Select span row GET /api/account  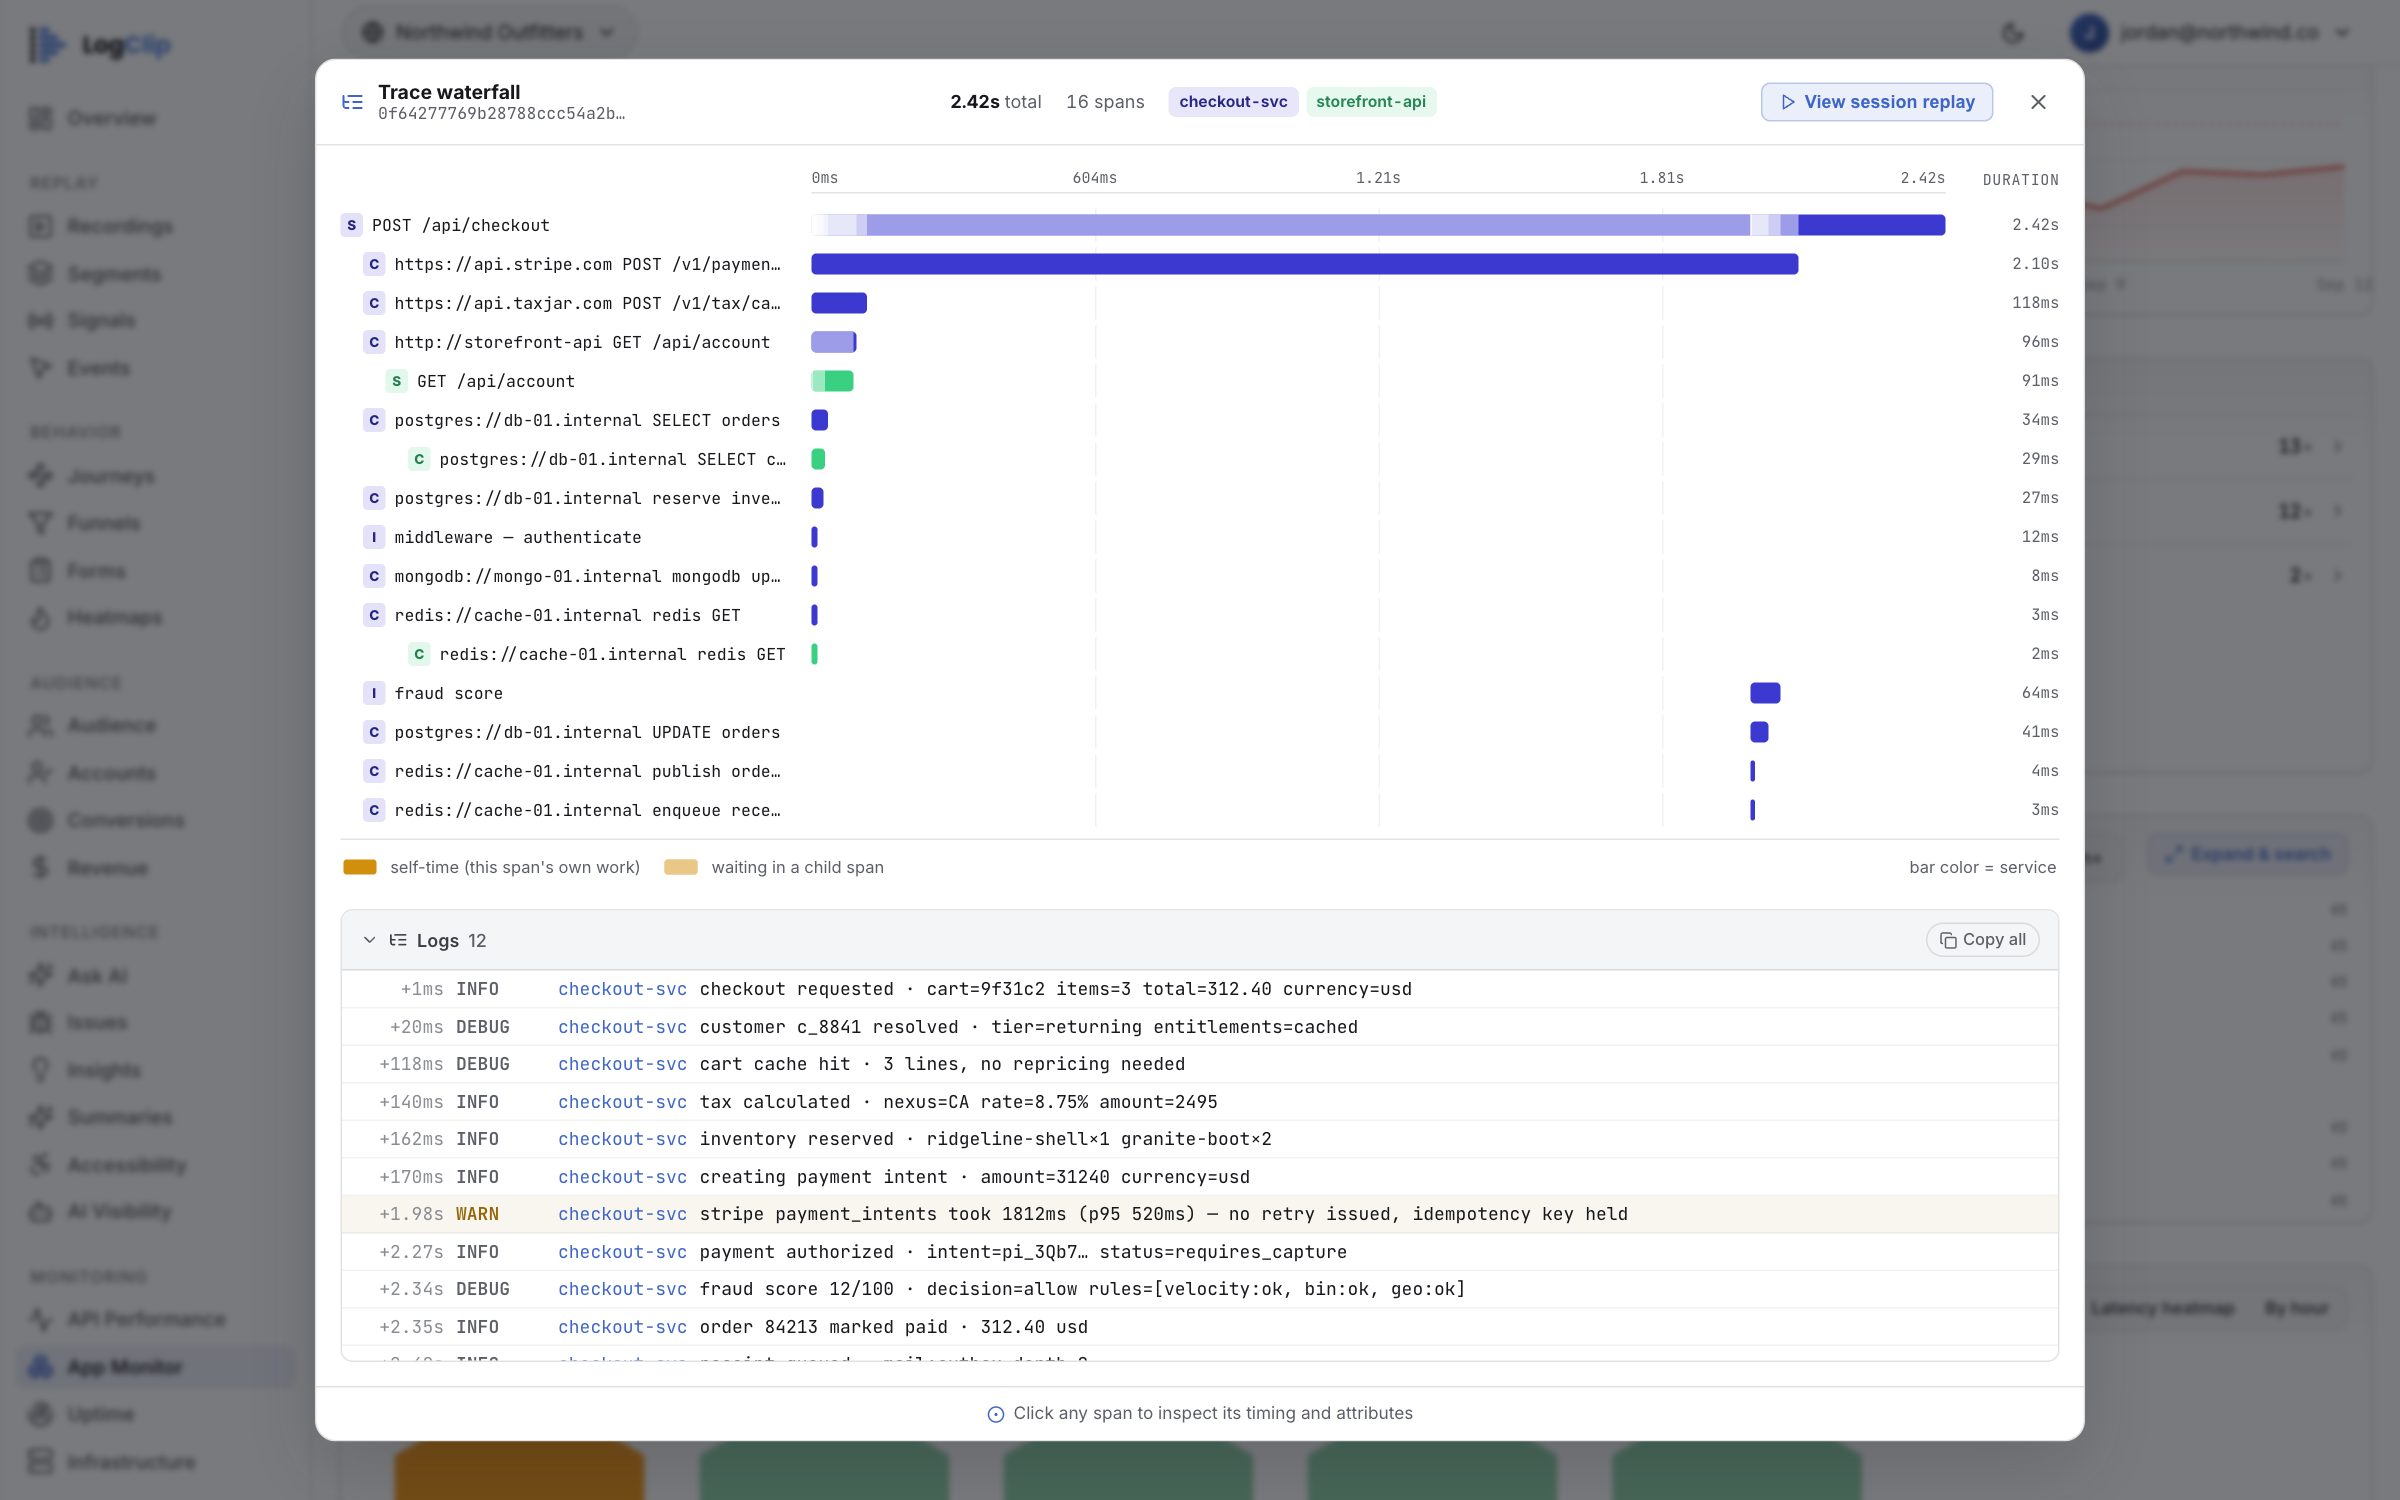[1200, 381]
